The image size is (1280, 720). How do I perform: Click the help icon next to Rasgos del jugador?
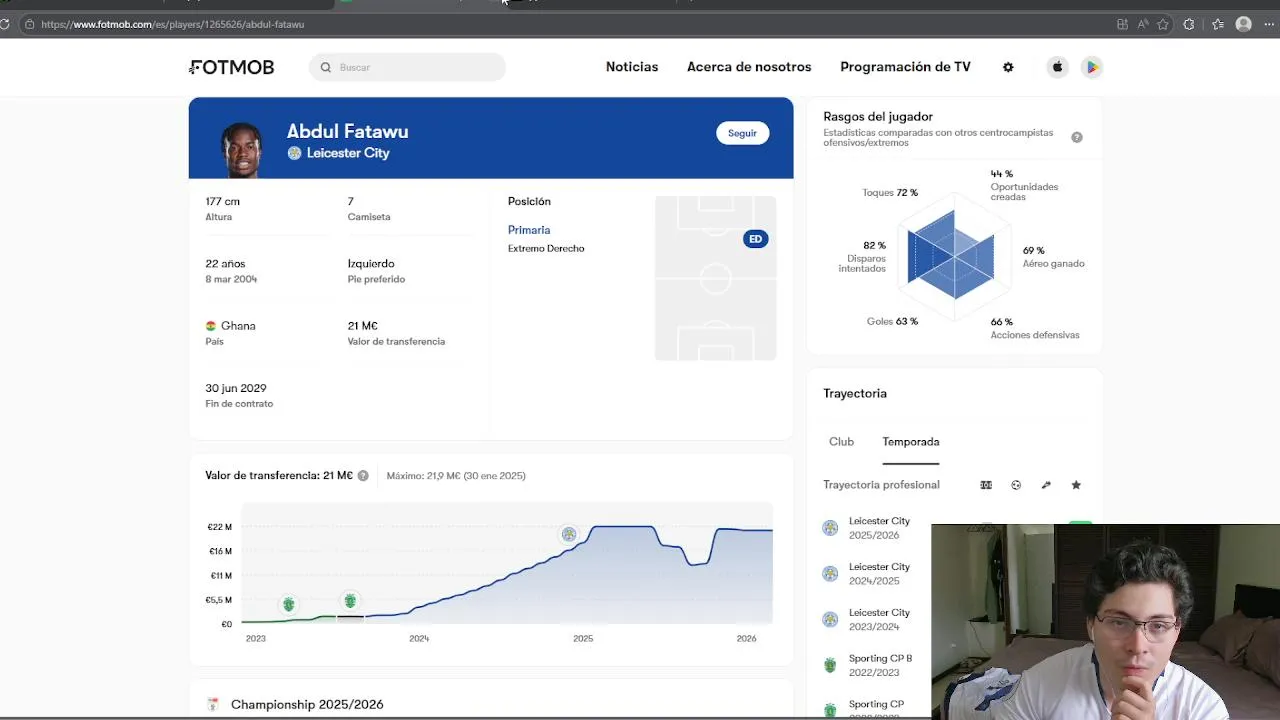(1077, 137)
